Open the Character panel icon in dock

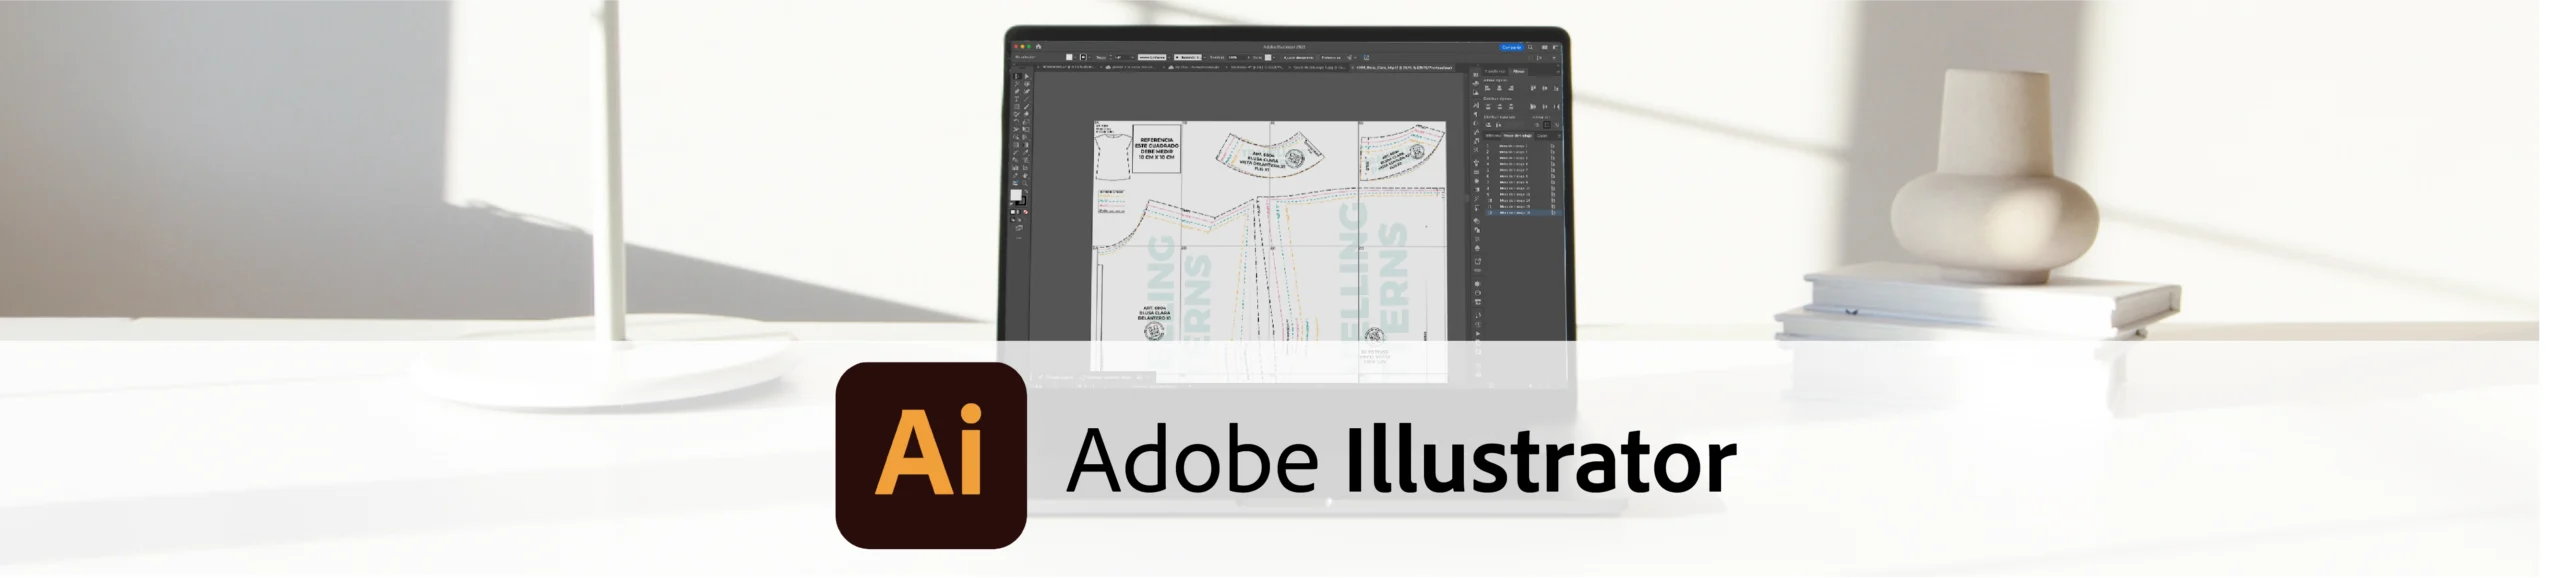(1476, 105)
